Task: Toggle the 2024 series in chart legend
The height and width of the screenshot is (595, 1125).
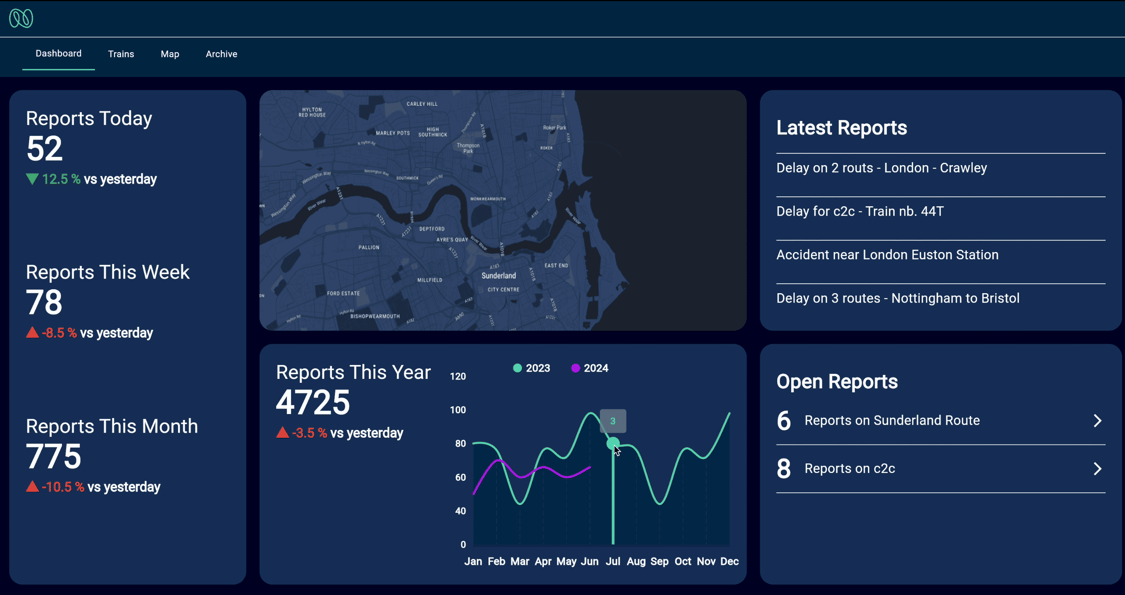Action: (x=589, y=368)
